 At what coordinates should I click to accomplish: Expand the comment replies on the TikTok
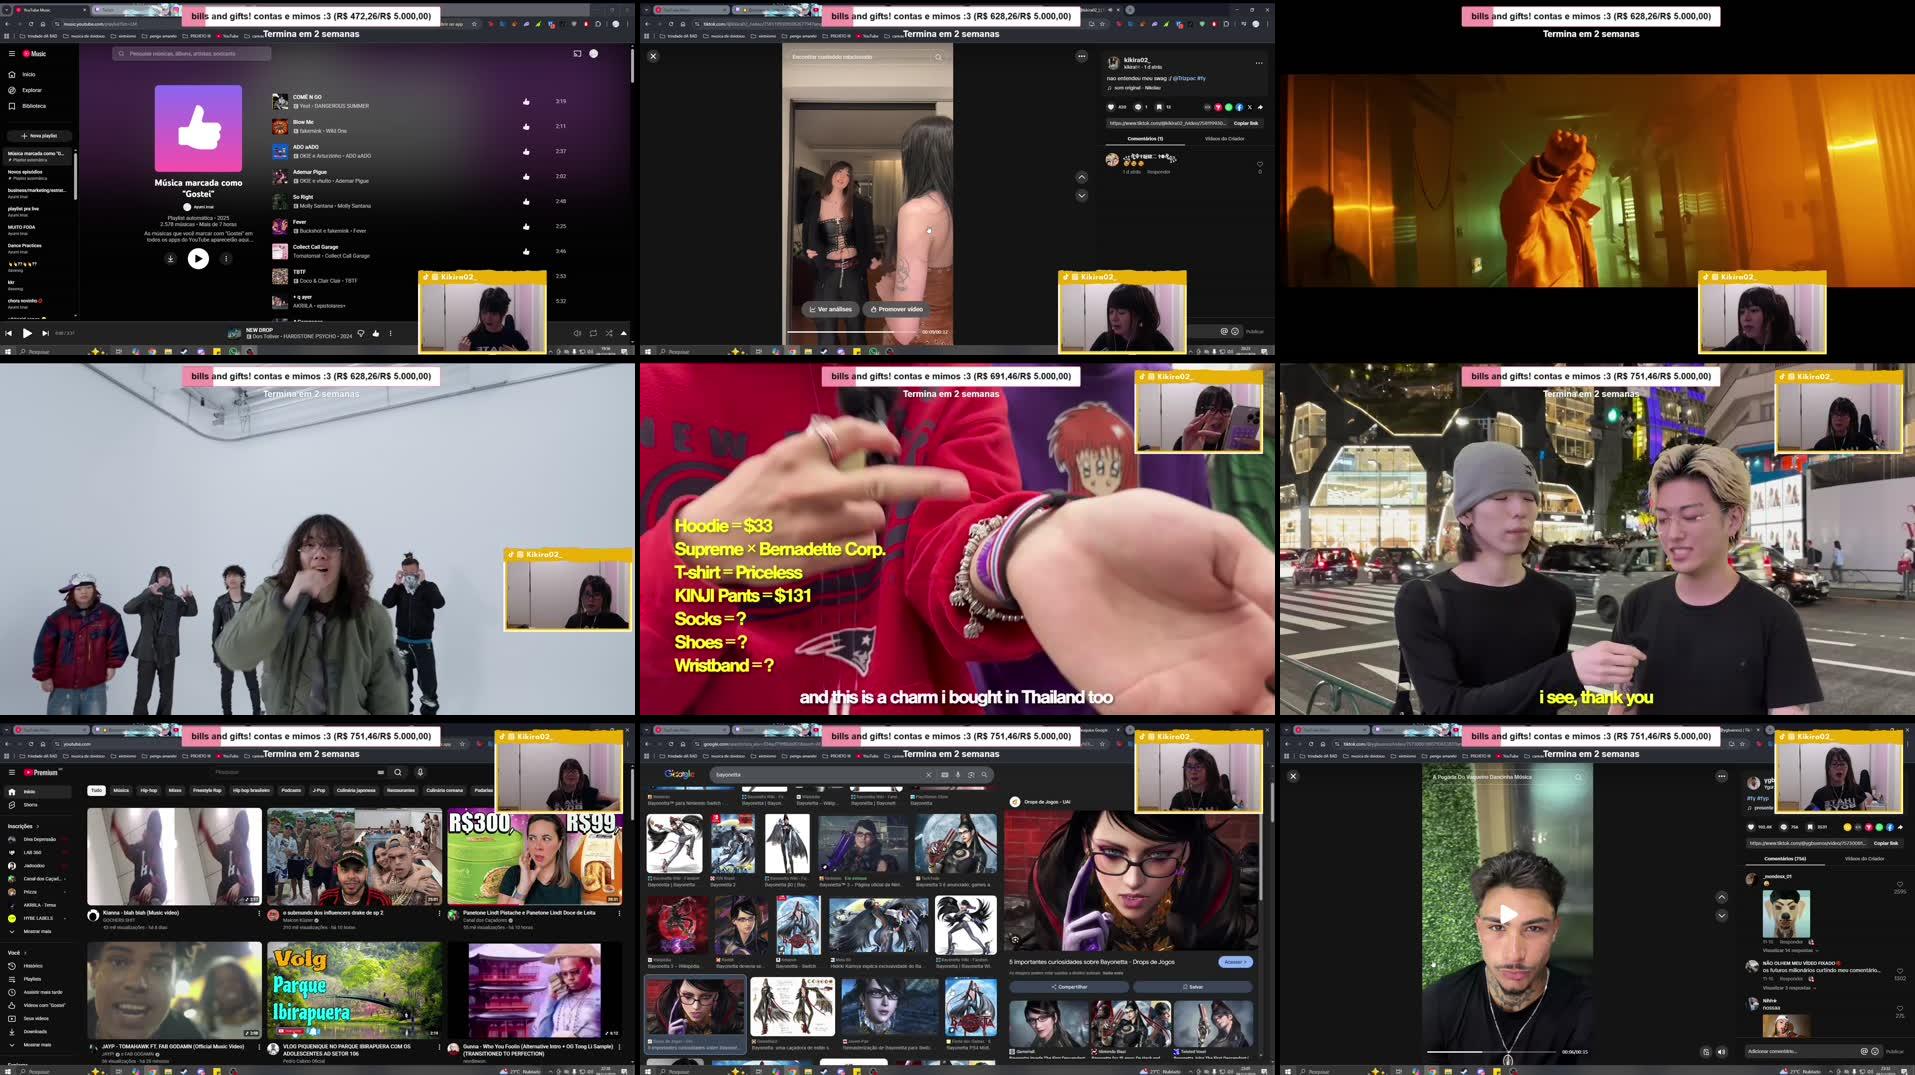(1788, 951)
